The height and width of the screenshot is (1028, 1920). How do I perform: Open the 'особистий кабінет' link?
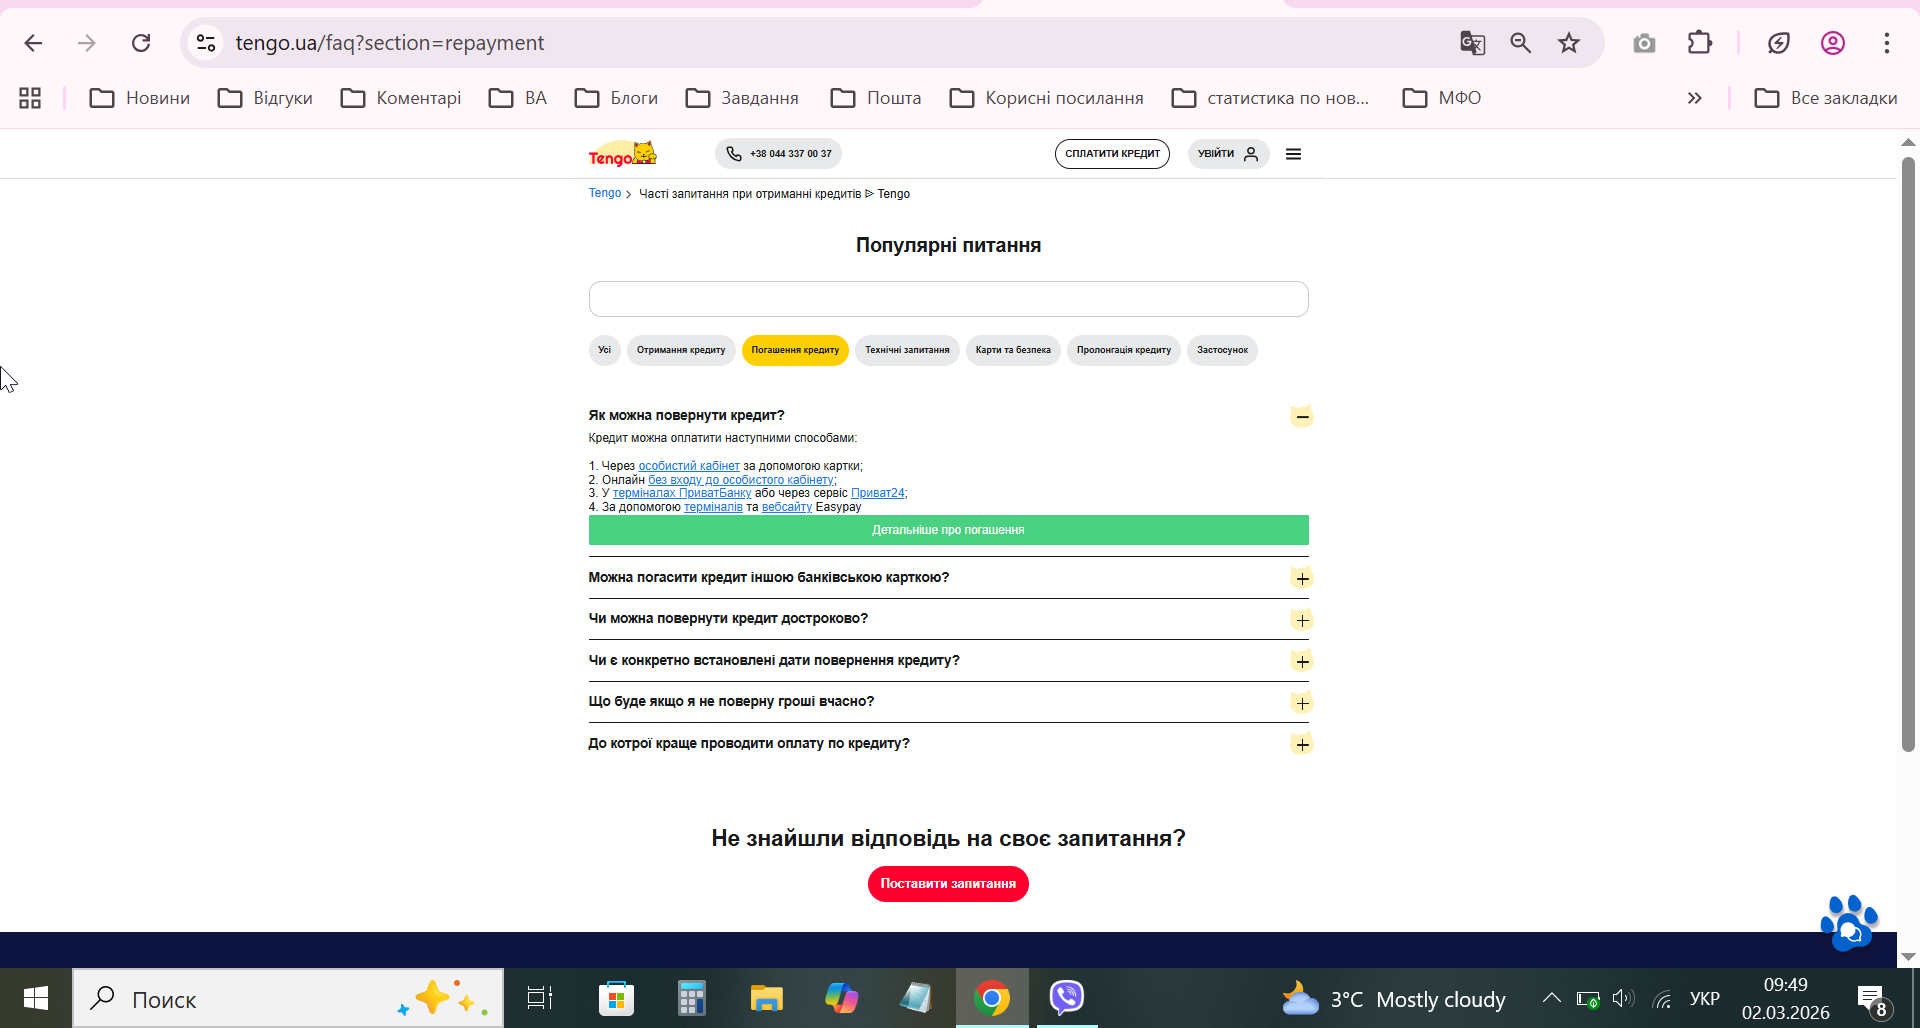point(689,466)
